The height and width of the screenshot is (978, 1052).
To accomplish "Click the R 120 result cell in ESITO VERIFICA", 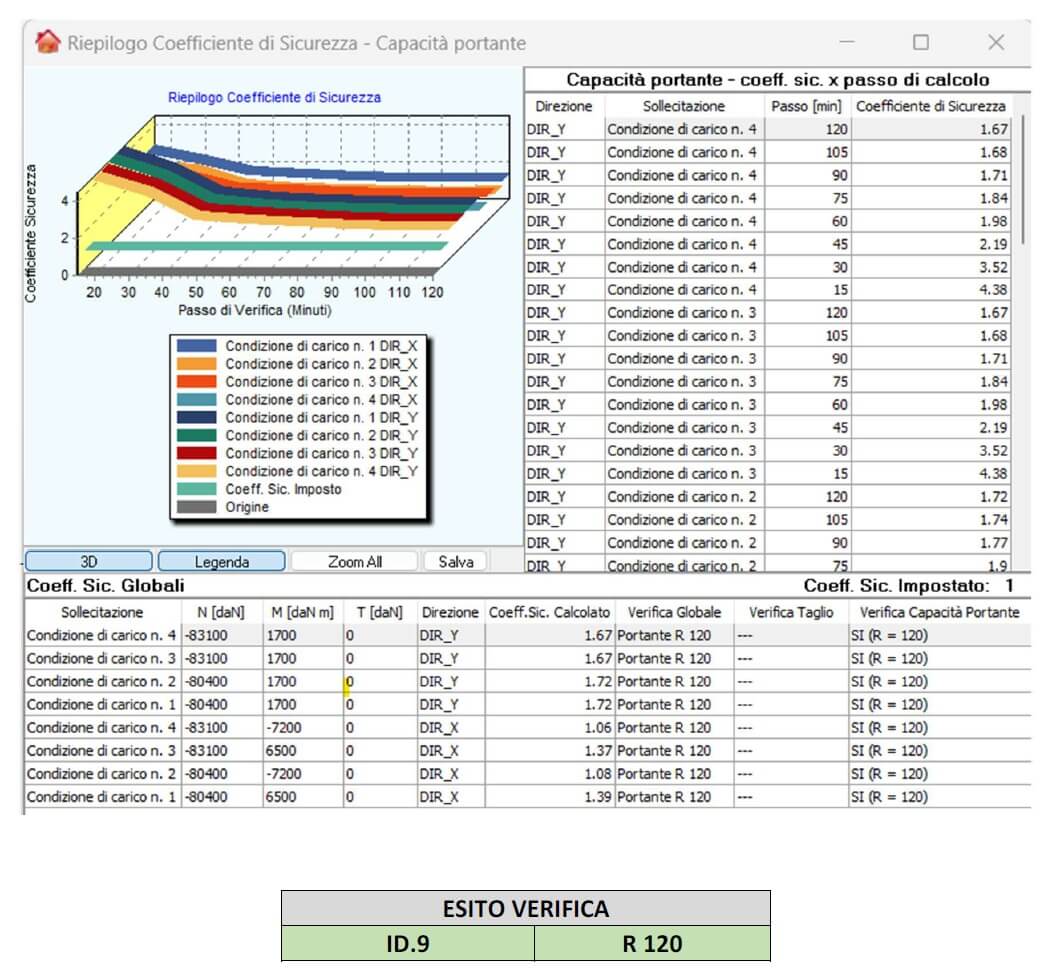I will point(652,944).
